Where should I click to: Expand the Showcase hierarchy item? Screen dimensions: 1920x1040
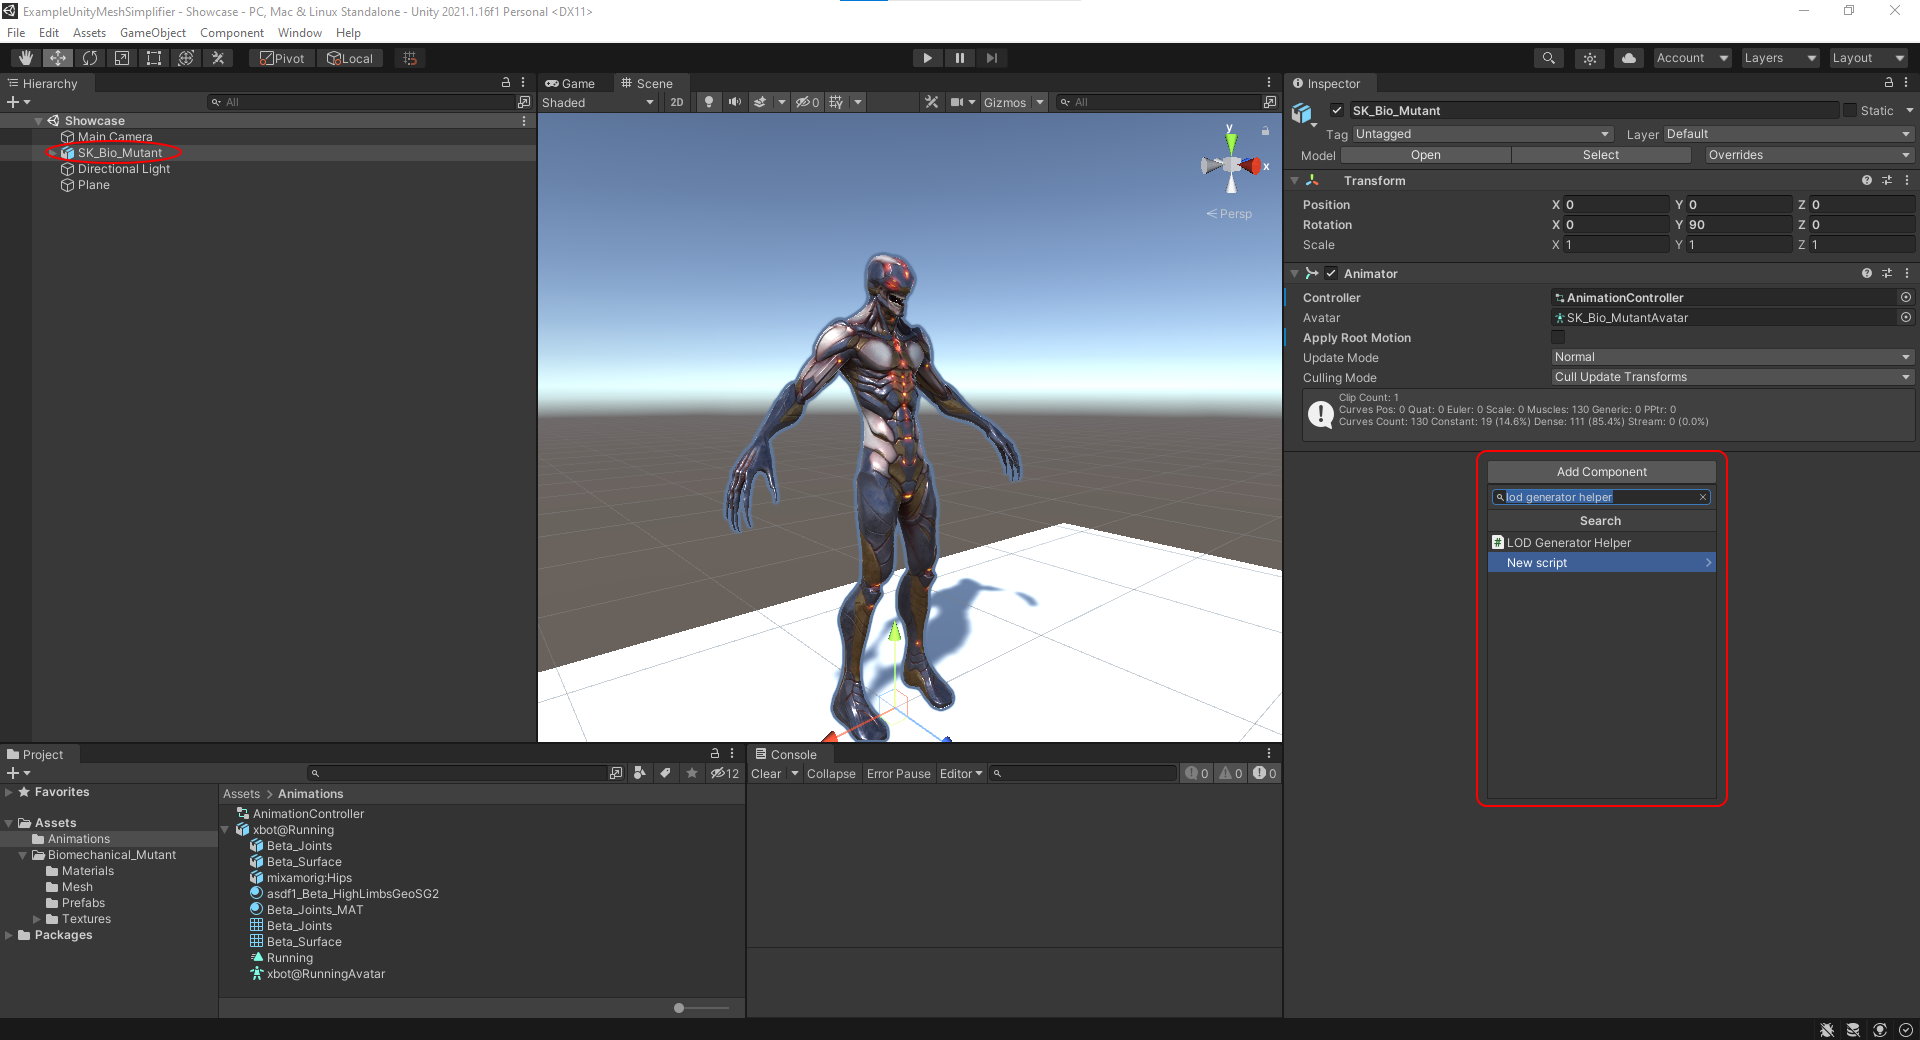39,120
